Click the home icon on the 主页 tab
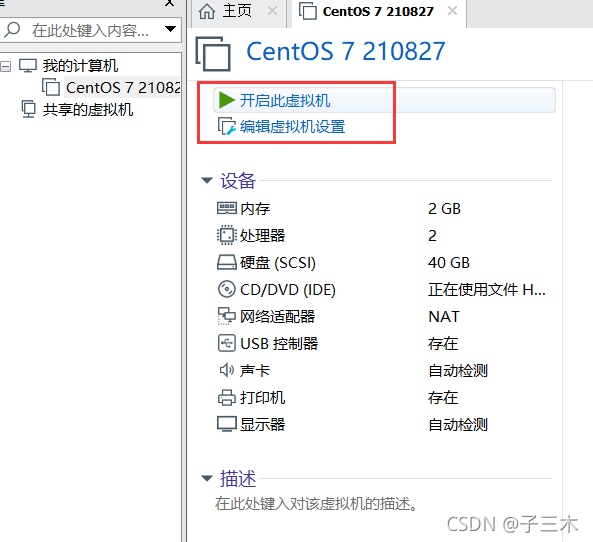Image resolution: width=593 pixels, height=542 pixels. pyautogui.click(x=207, y=11)
